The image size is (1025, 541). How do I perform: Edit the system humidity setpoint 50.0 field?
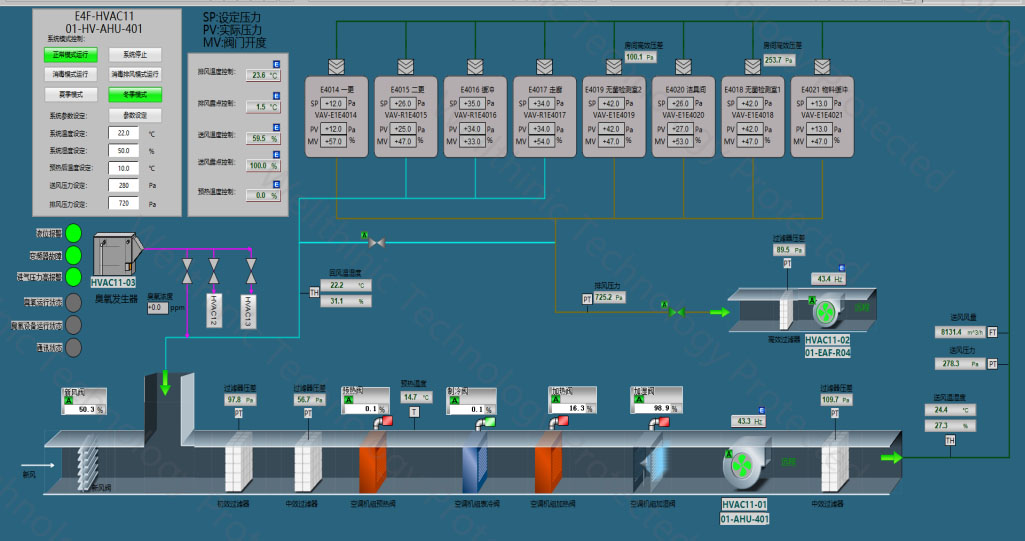pyautogui.click(x=124, y=150)
